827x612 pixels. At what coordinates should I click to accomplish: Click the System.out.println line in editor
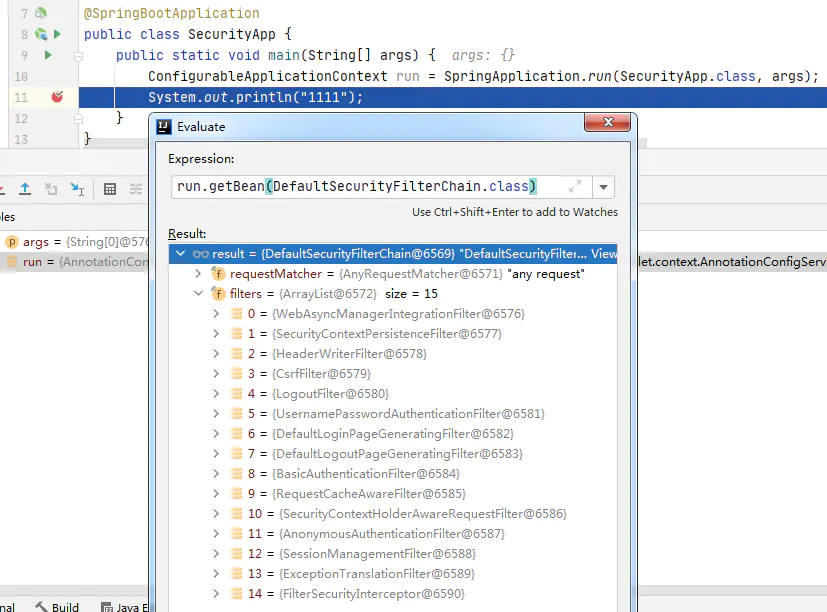tap(255, 97)
